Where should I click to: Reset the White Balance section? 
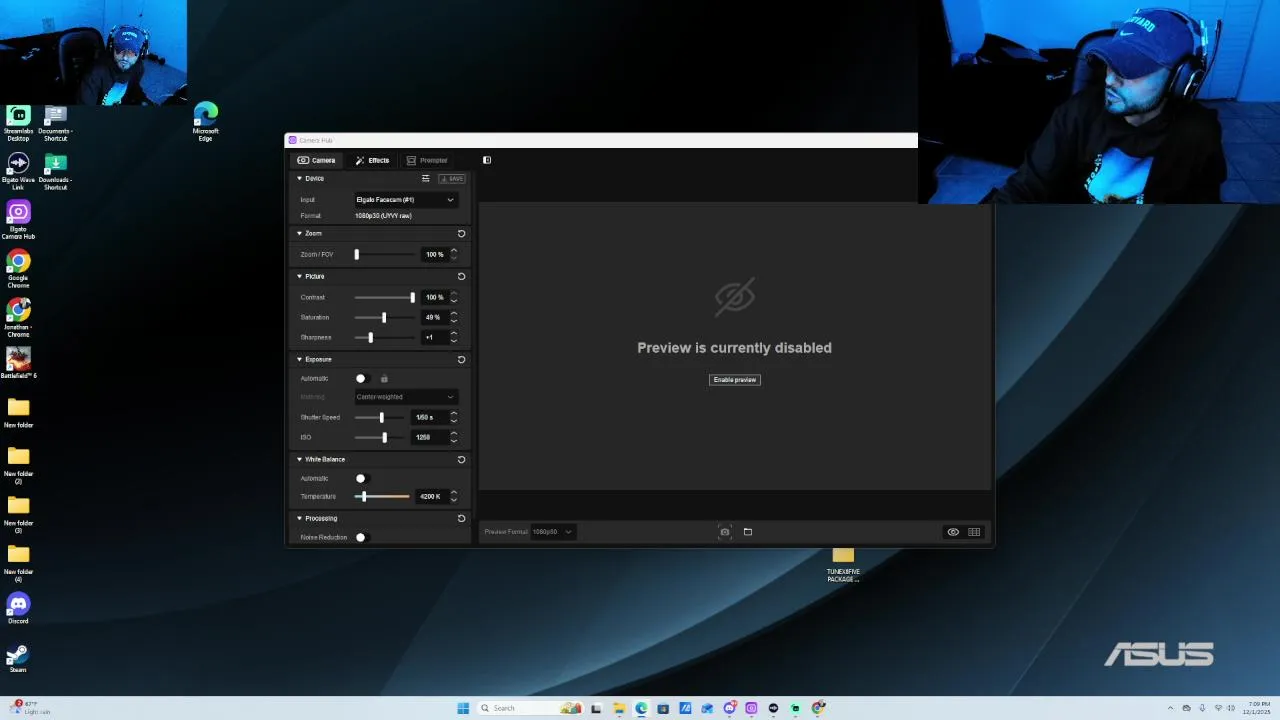461,460
